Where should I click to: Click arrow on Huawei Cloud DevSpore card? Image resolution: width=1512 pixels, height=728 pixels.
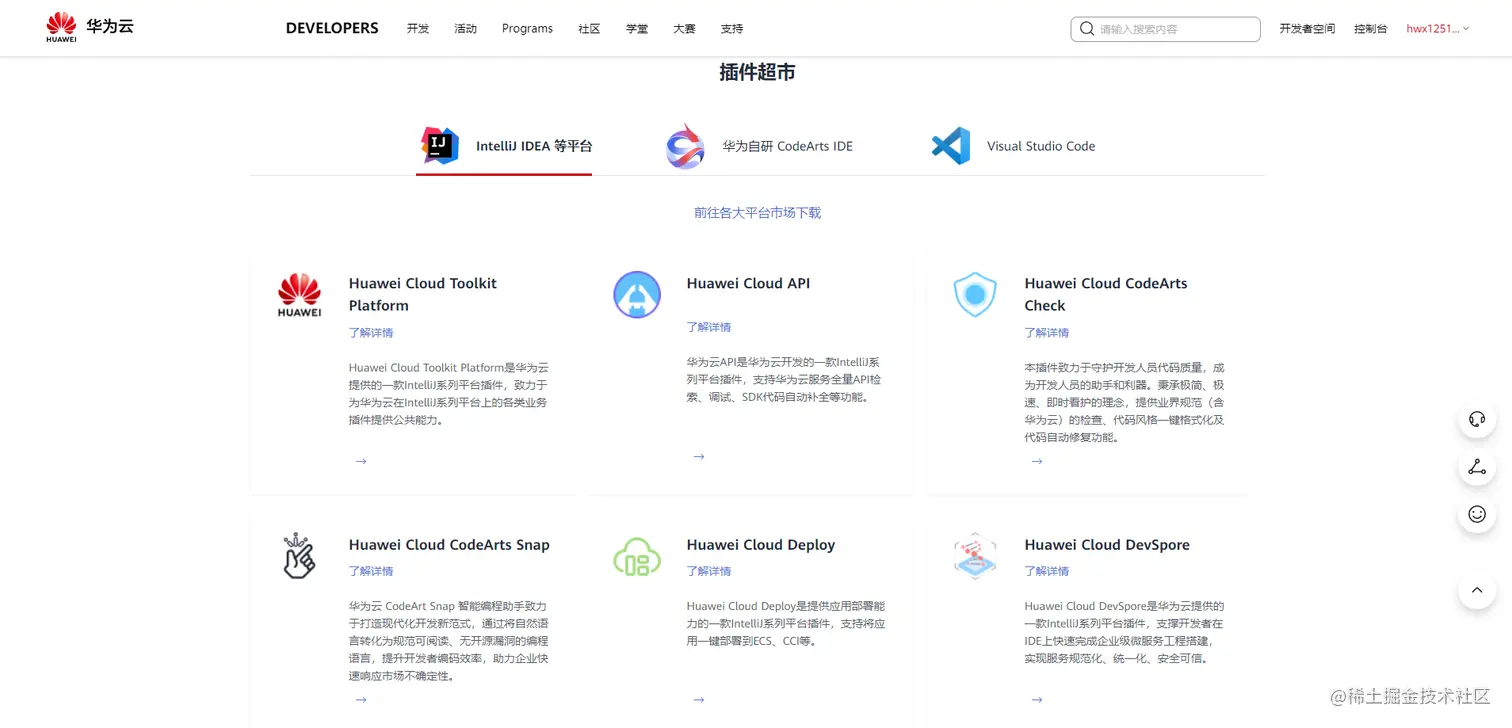point(1037,700)
